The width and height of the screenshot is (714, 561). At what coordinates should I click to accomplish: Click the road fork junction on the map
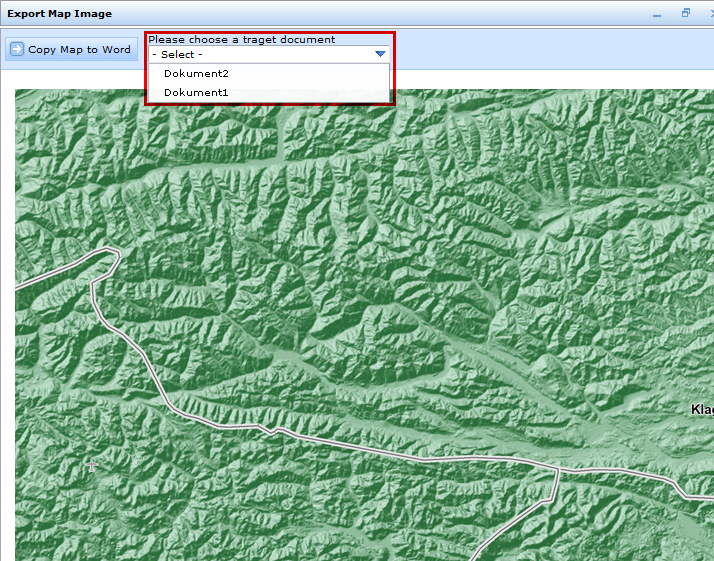pyautogui.click(x=556, y=470)
